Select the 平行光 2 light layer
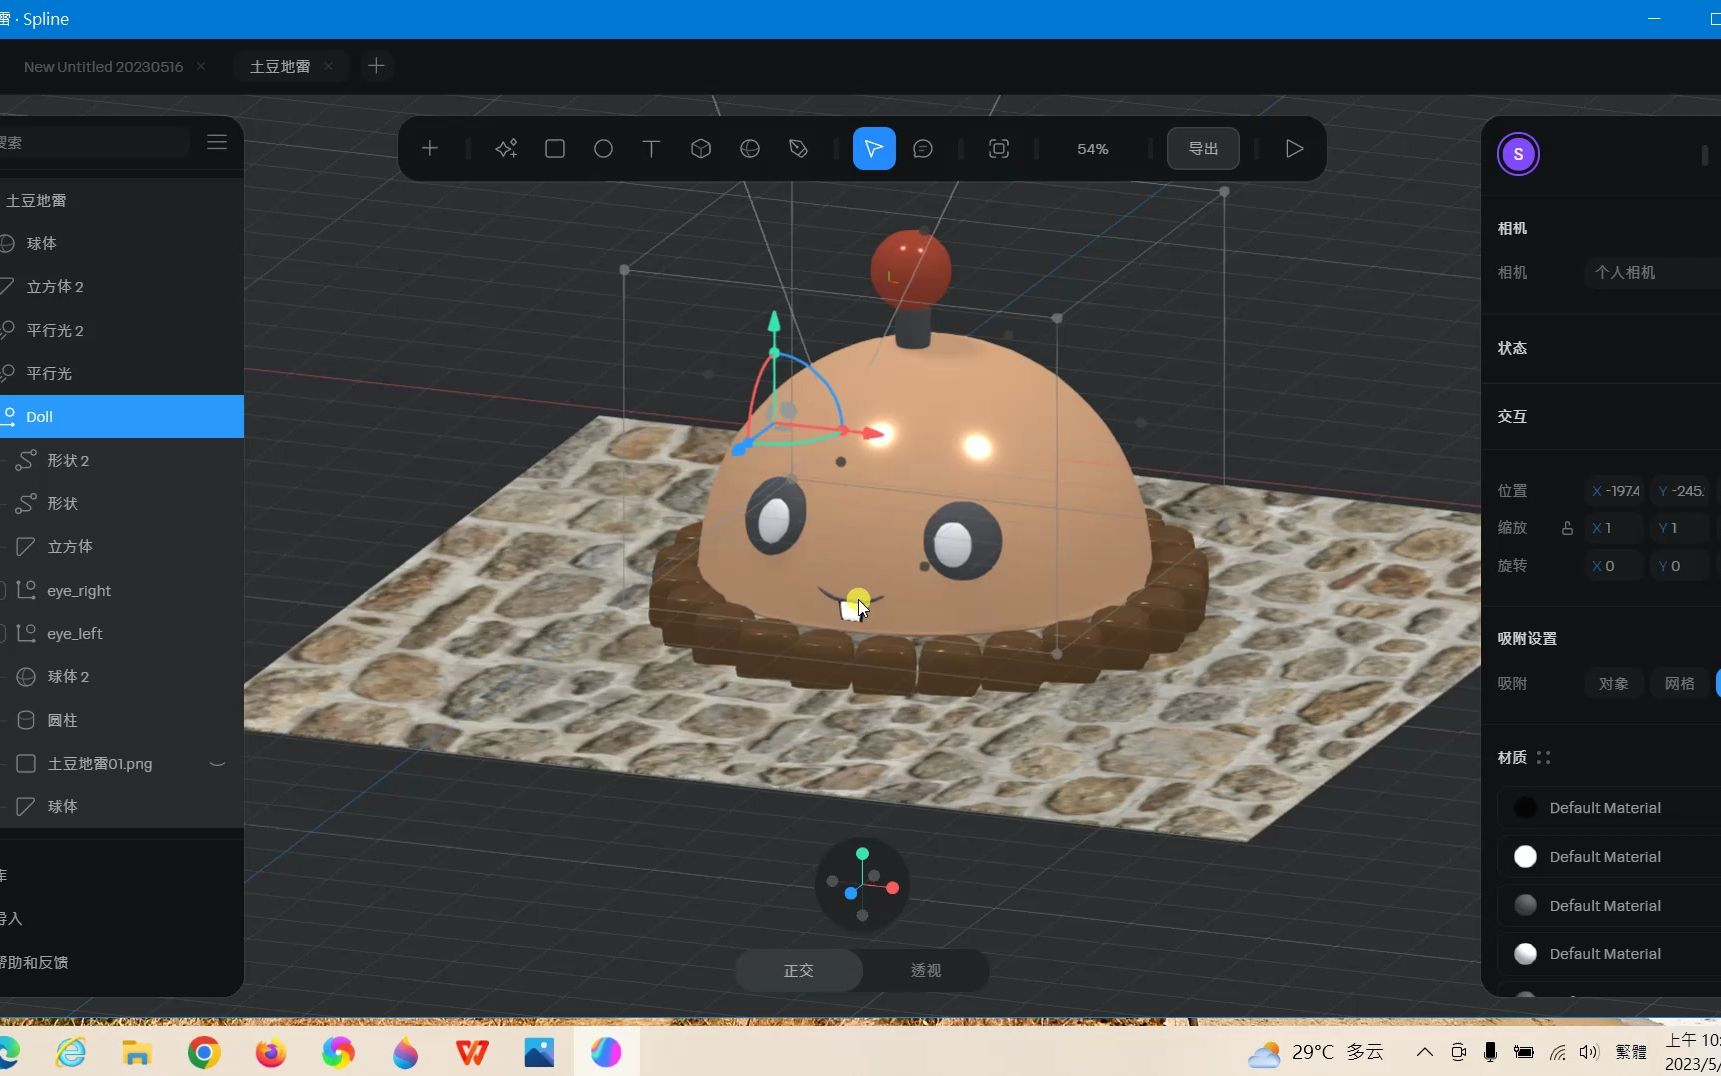This screenshot has height=1076, width=1721. click(x=122, y=330)
